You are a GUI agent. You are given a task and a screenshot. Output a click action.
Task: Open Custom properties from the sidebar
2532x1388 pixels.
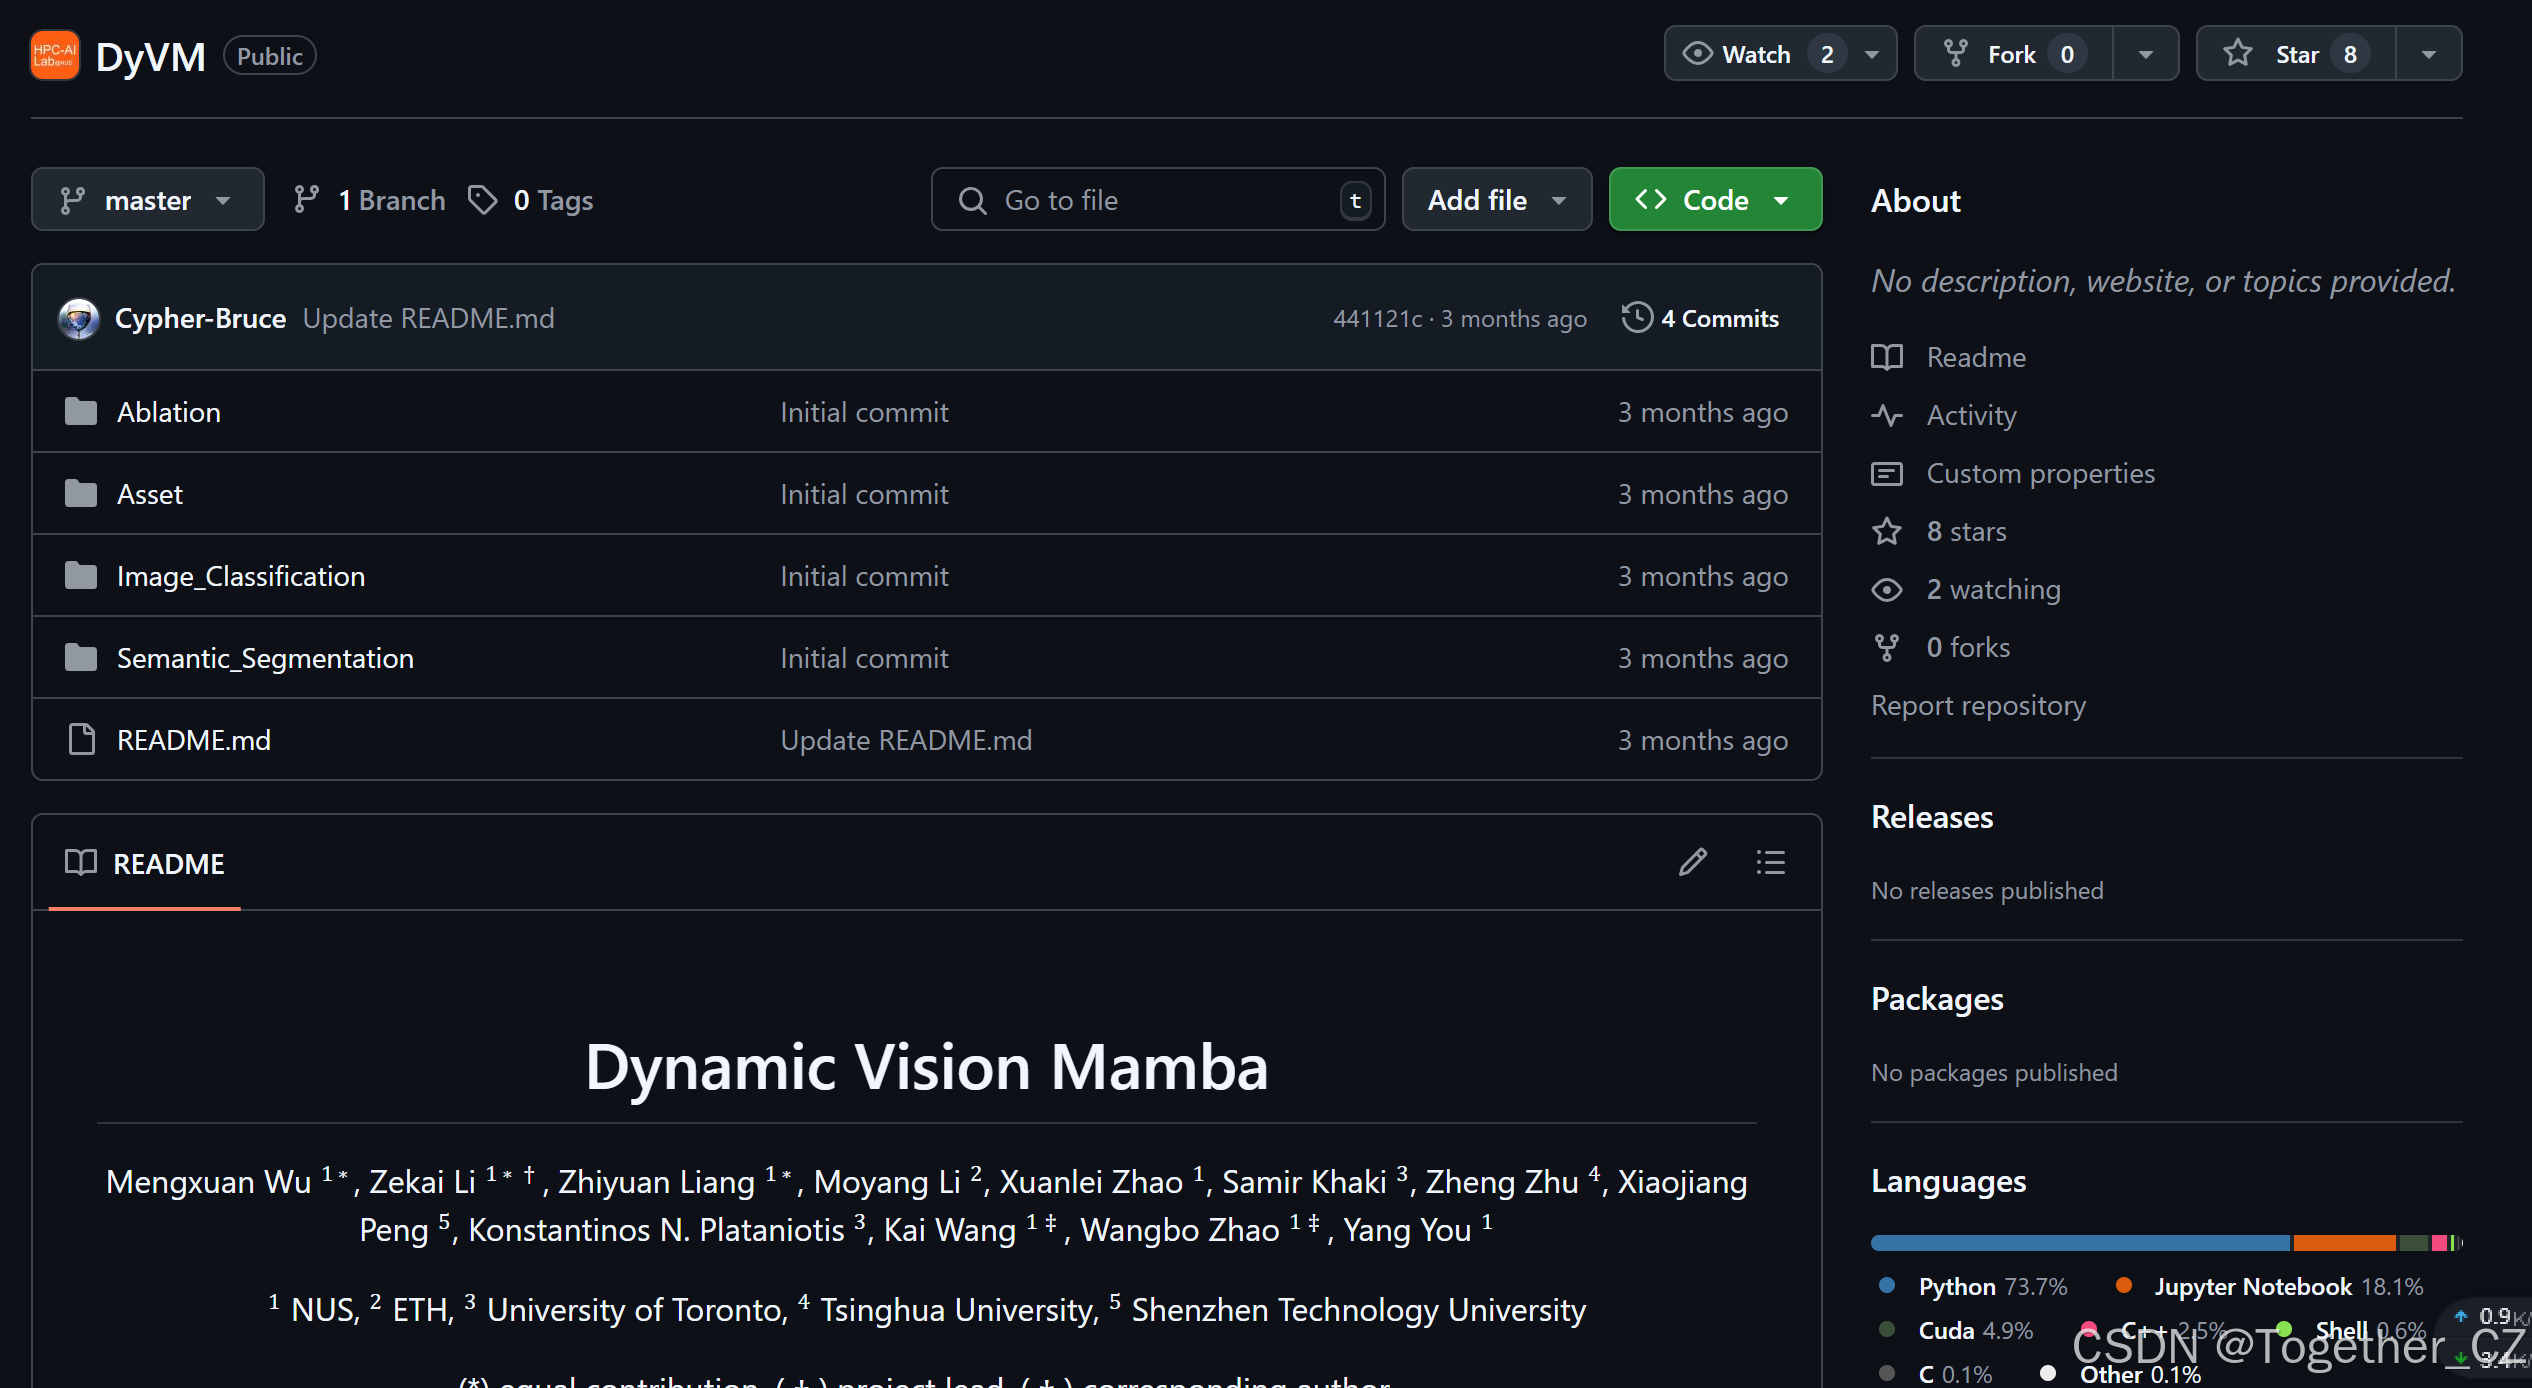[x=2039, y=473]
